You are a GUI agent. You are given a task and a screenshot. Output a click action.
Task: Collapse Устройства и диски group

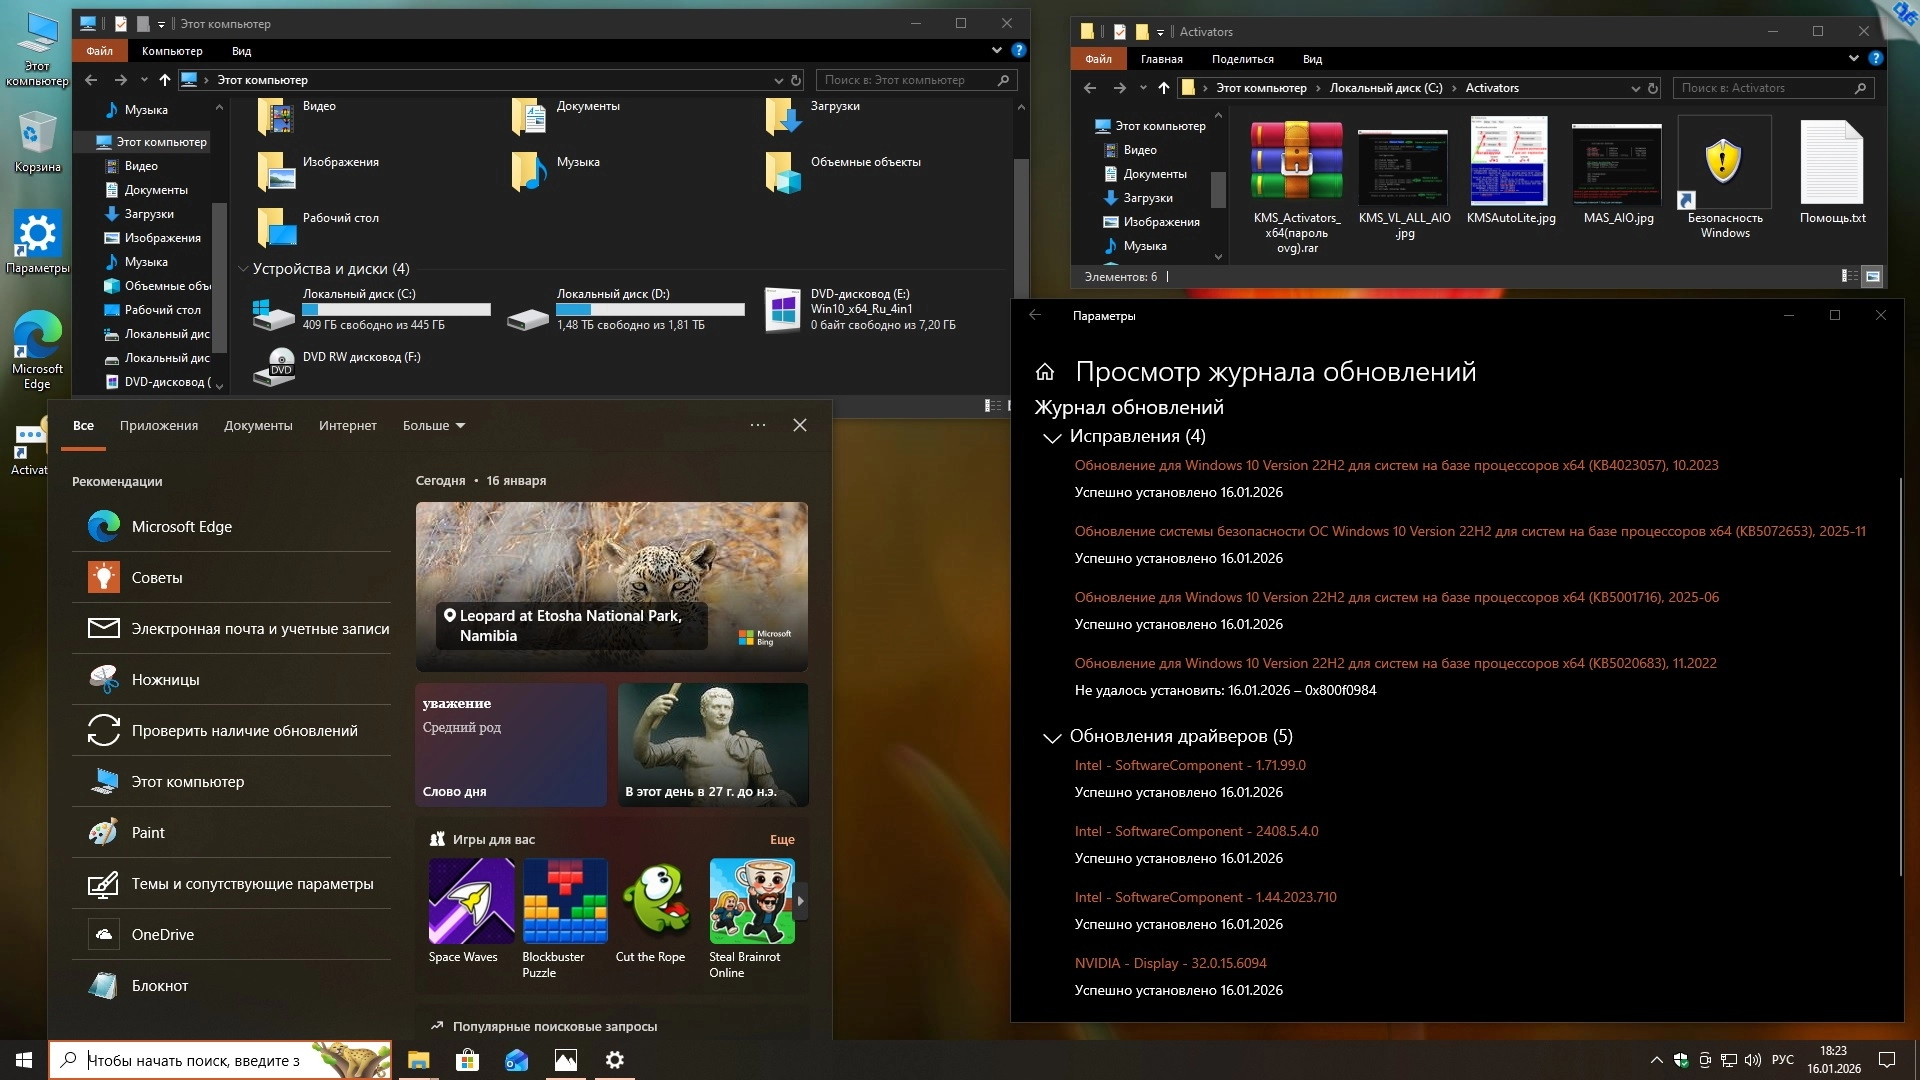pos(243,269)
